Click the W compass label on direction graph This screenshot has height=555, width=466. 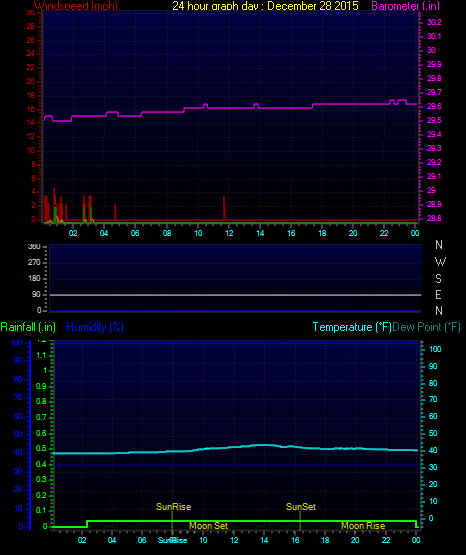pos(440,262)
